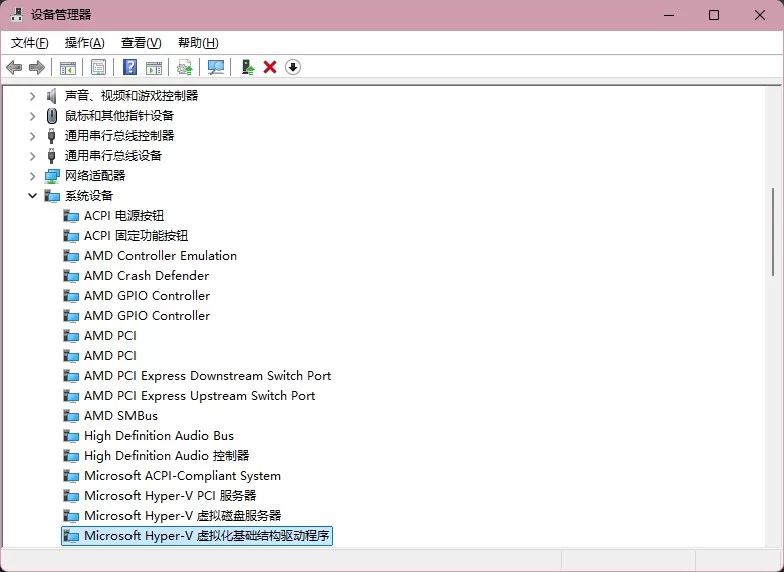Select High Definition Audio 控制器 device

[166, 456]
